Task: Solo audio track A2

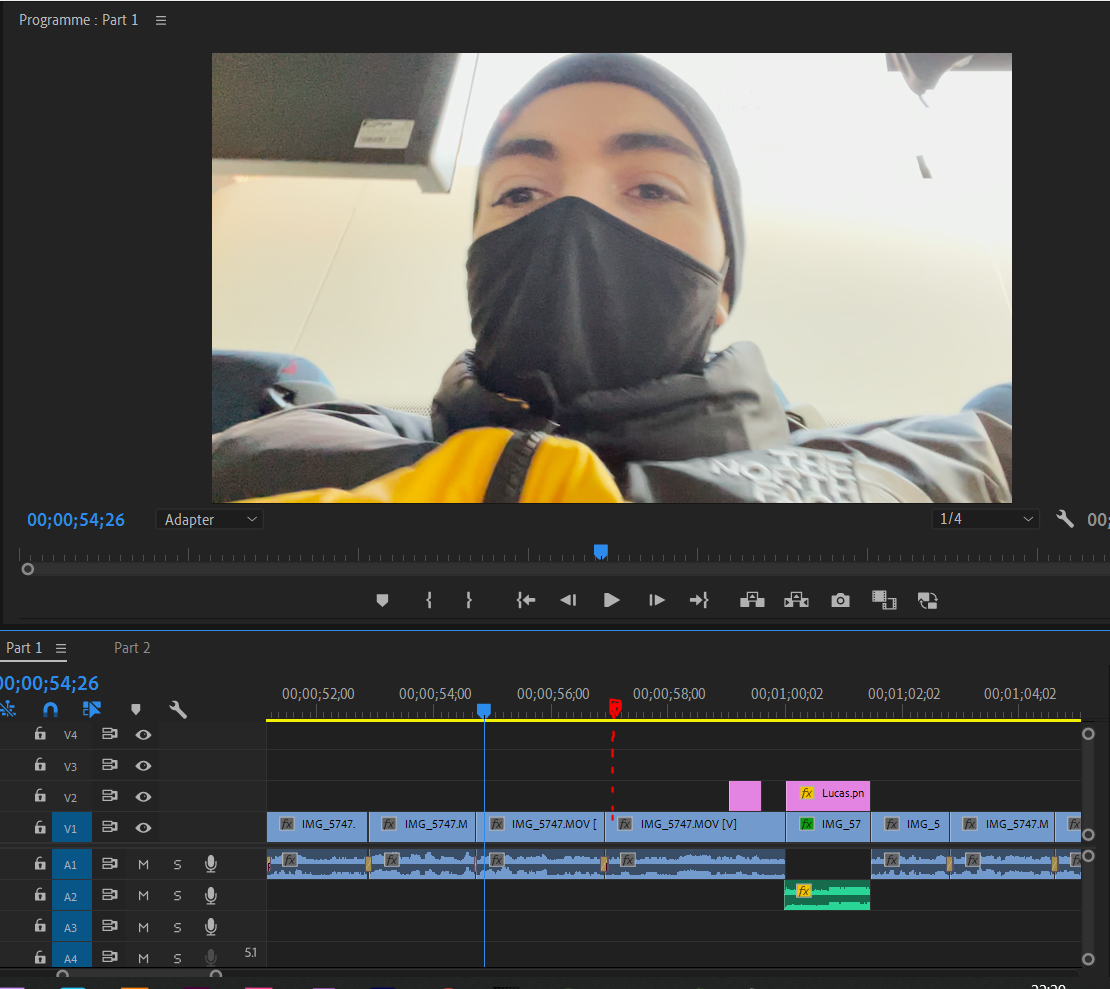Action: pos(177,896)
